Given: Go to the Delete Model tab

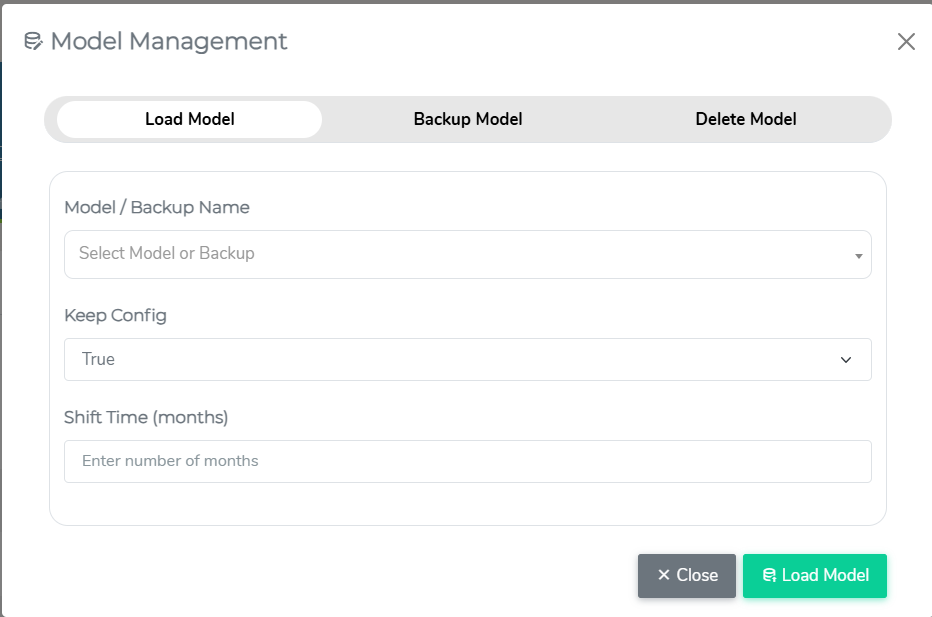Looking at the screenshot, I should tap(746, 119).
